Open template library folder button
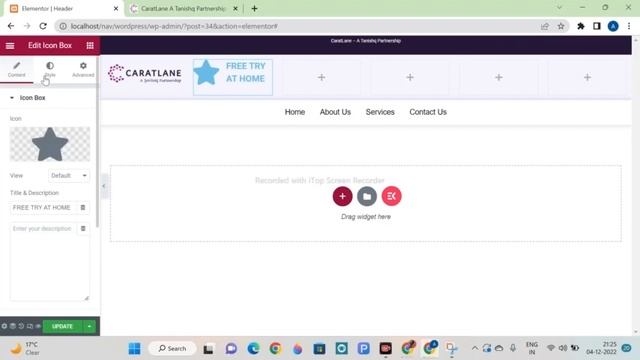 click(x=367, y=196)
